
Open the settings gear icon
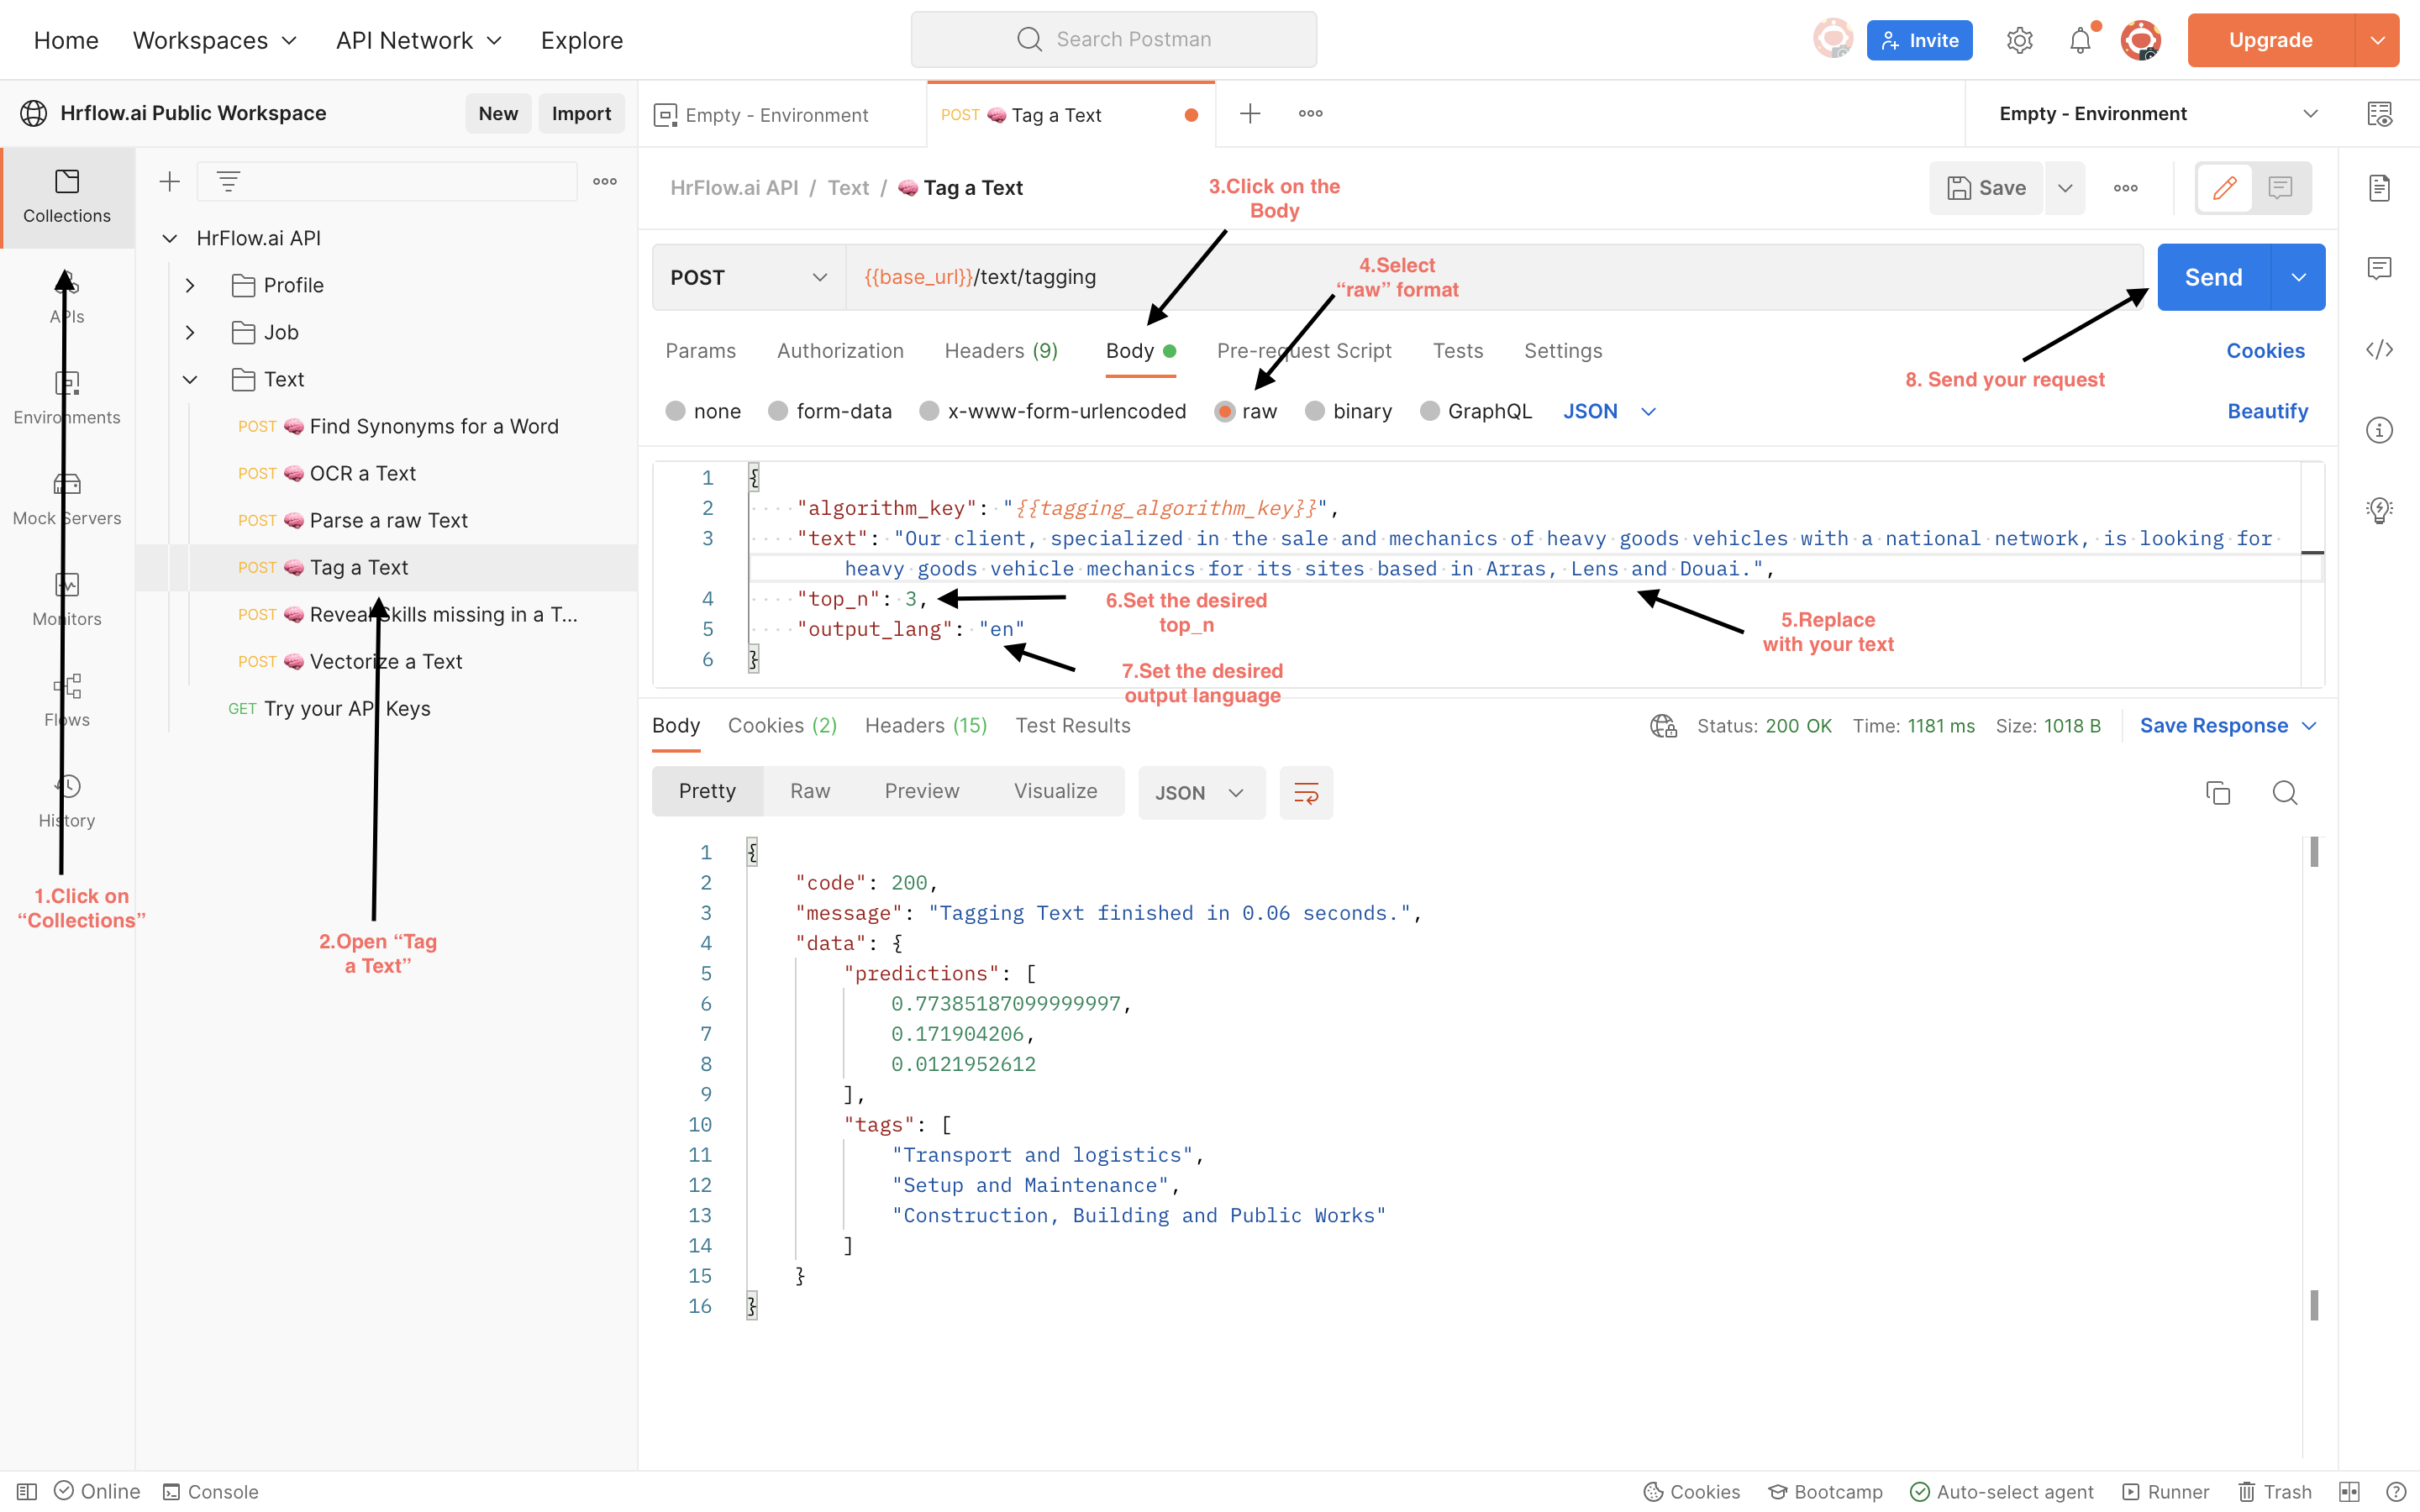(x=2019, y=41)
